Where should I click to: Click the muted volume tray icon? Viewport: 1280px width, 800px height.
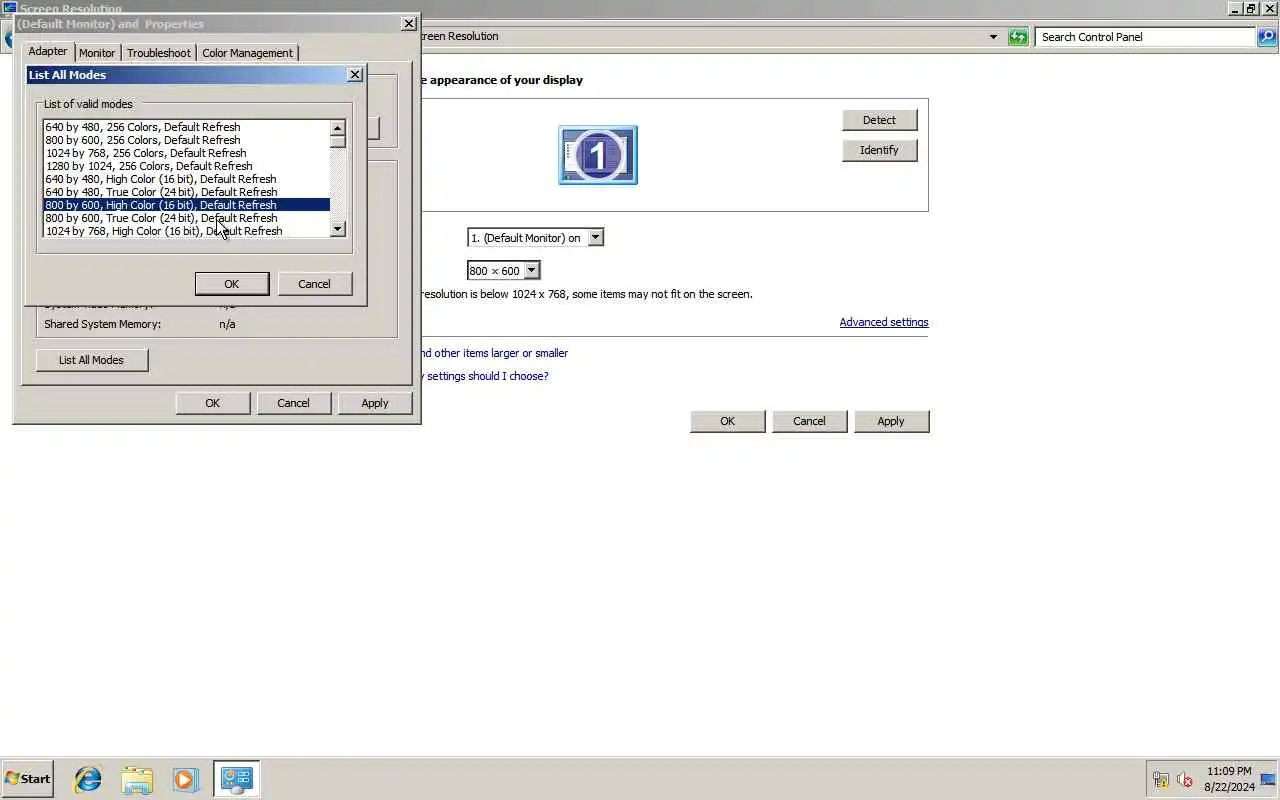click(1185, 779)
